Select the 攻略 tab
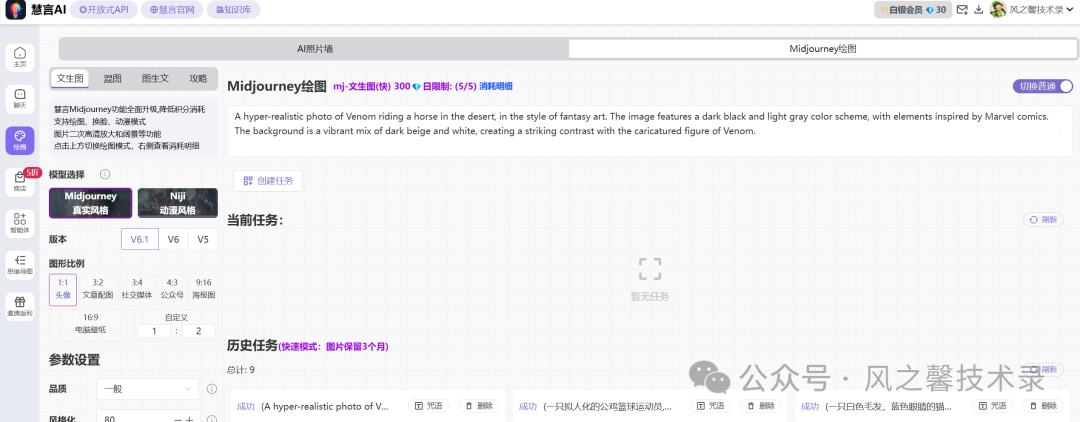1080x422 pixels. [198, 78]
